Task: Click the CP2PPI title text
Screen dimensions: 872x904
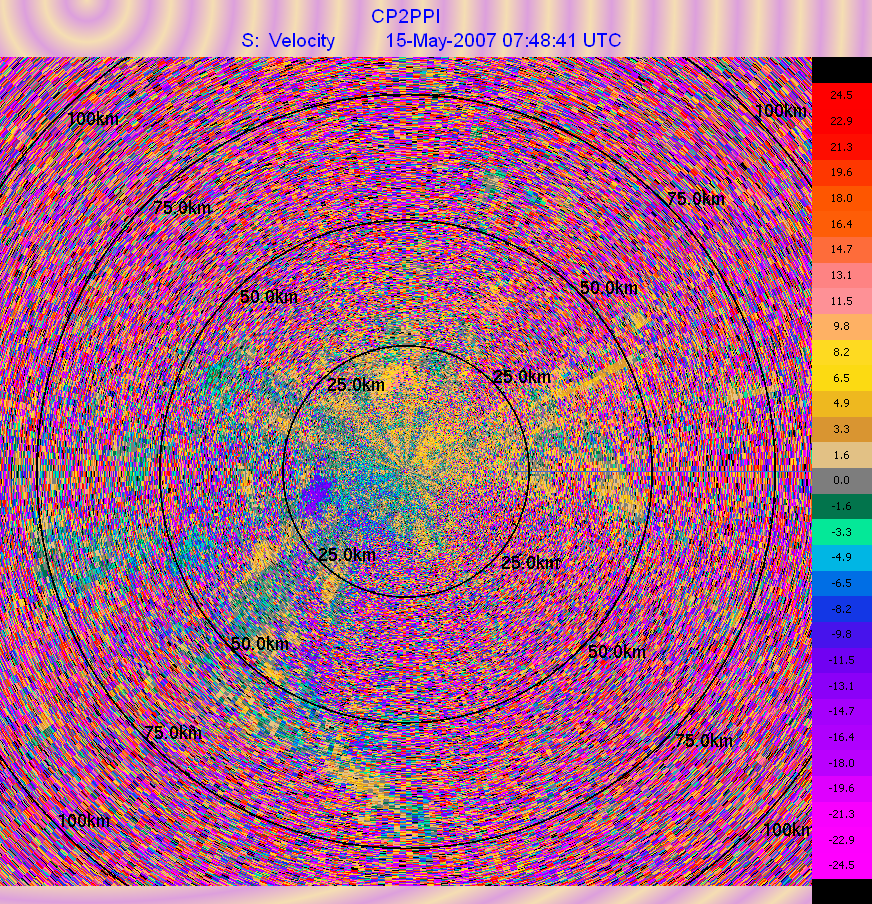Action: pos(405,16)
